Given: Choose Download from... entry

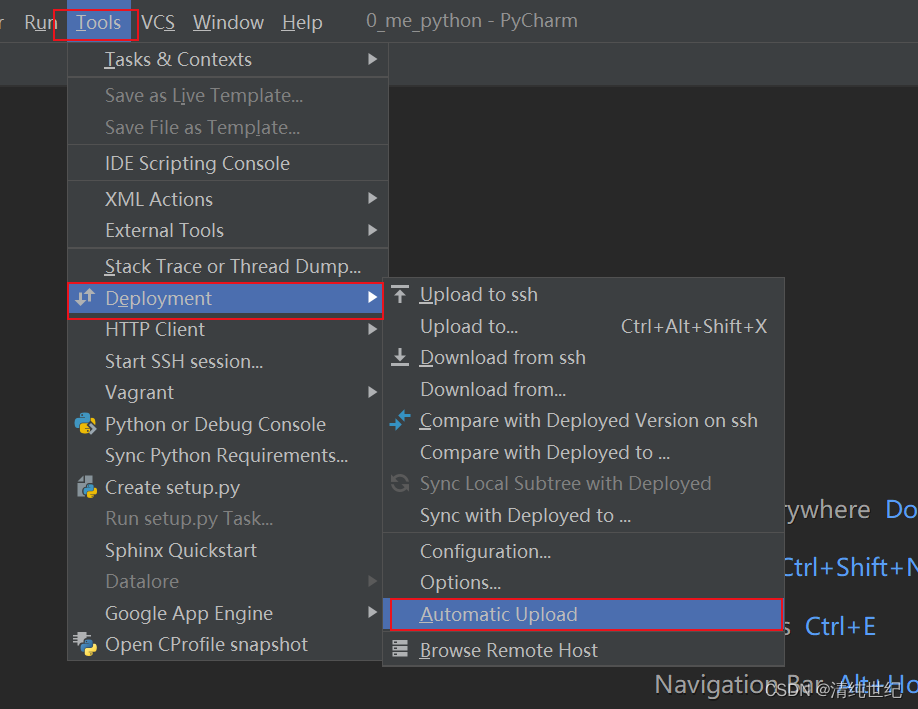Looking at the screenshot, I should coord(583,389).
